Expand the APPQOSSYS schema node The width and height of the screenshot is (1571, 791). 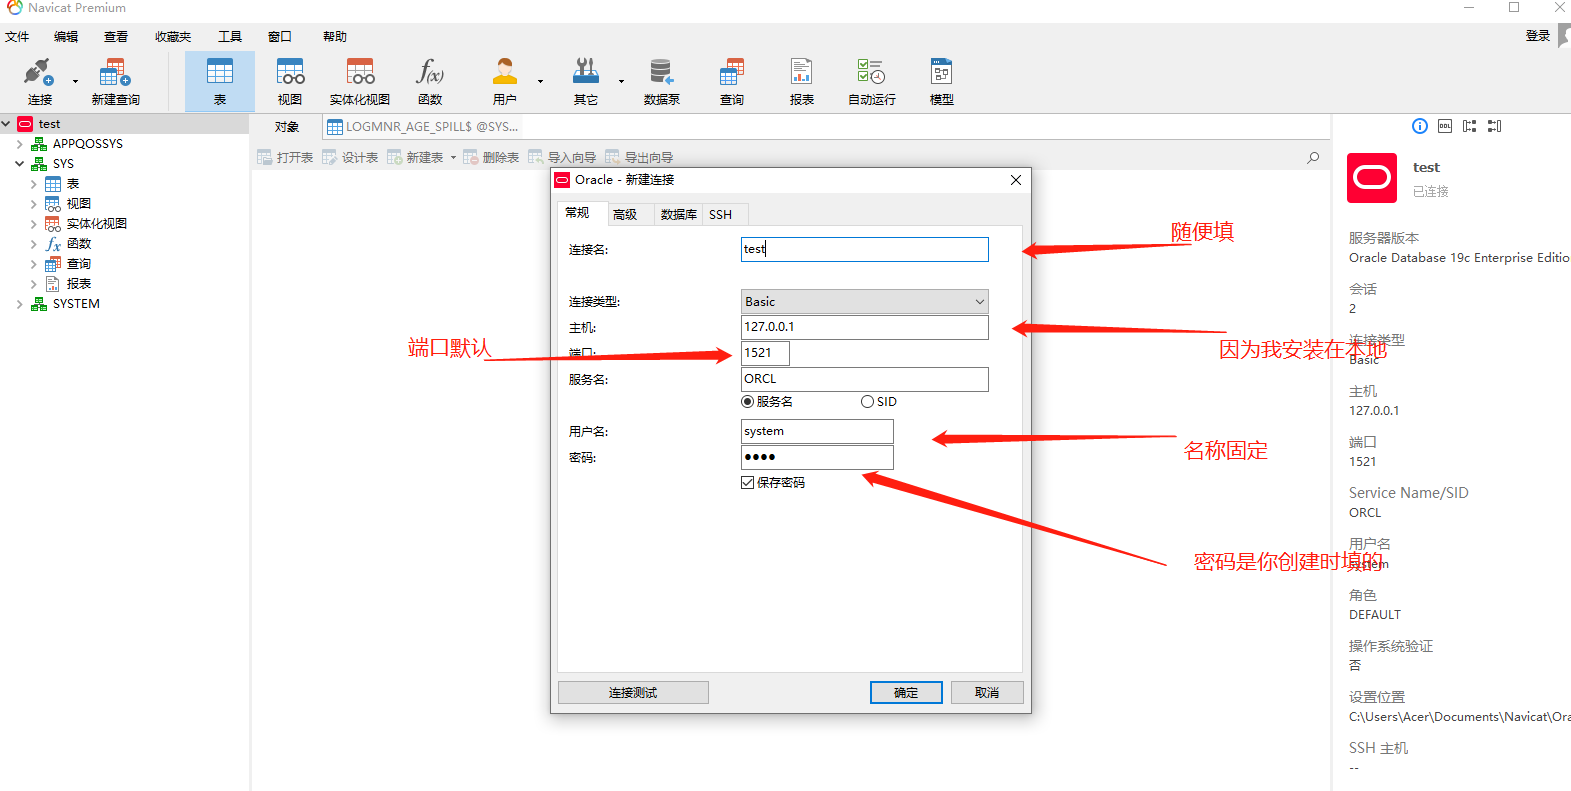coord(19,144)
